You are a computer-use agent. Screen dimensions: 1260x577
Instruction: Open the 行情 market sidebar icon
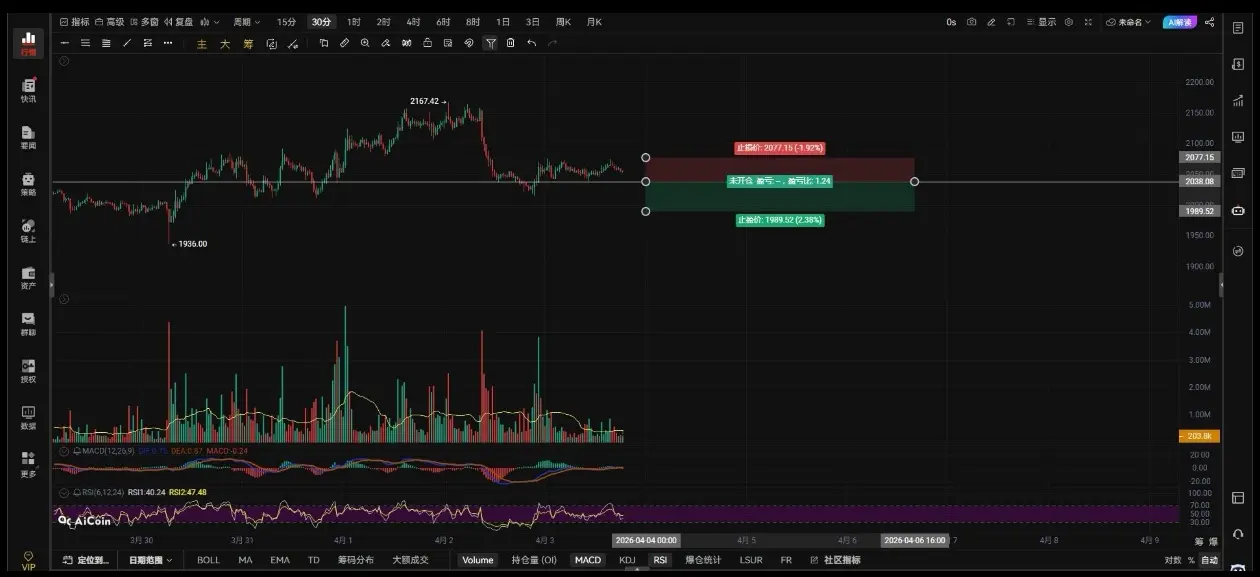28,42
